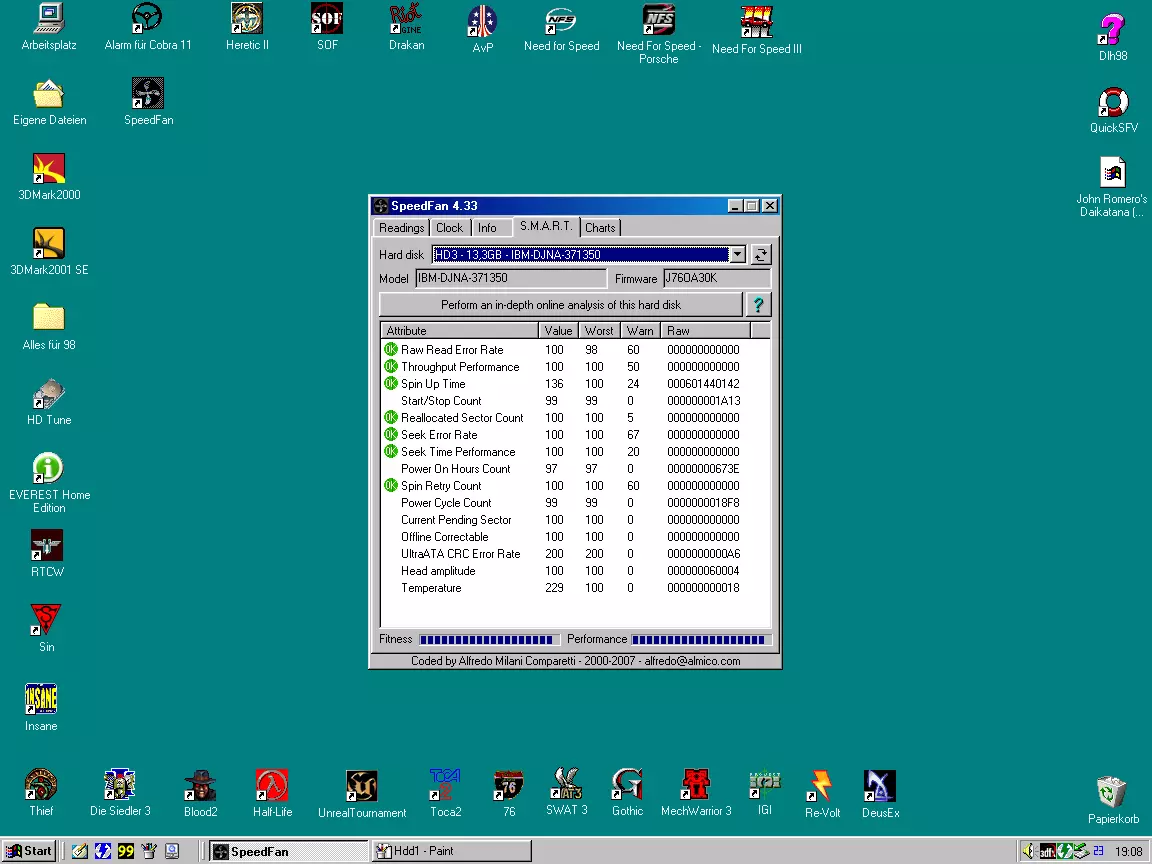
Task: Click the taskbar clock showing 19:08
Action: 1128,852
